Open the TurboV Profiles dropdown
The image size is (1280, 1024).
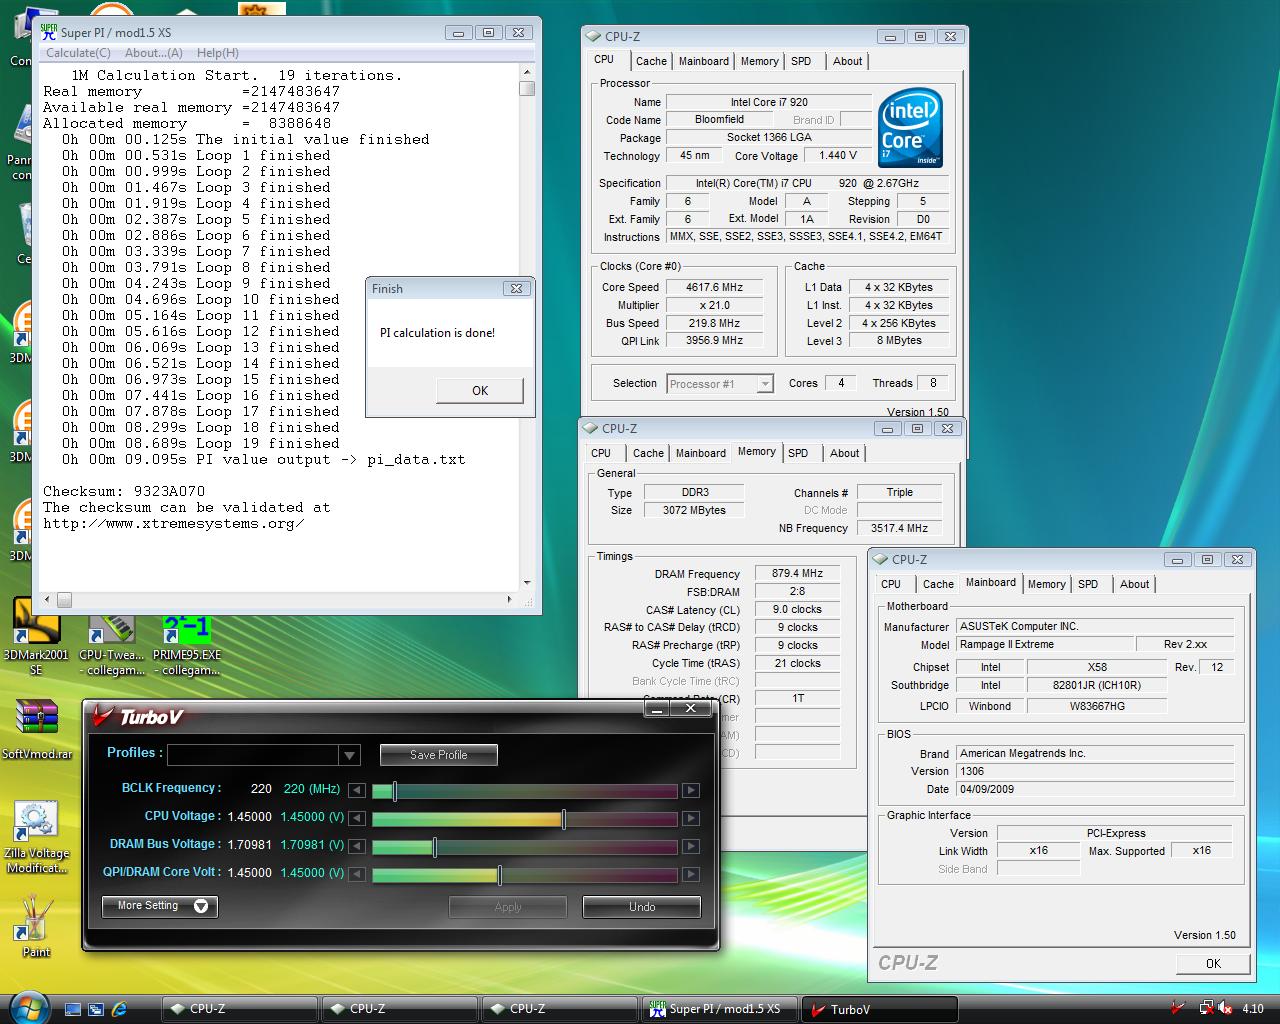pos(349,755)
